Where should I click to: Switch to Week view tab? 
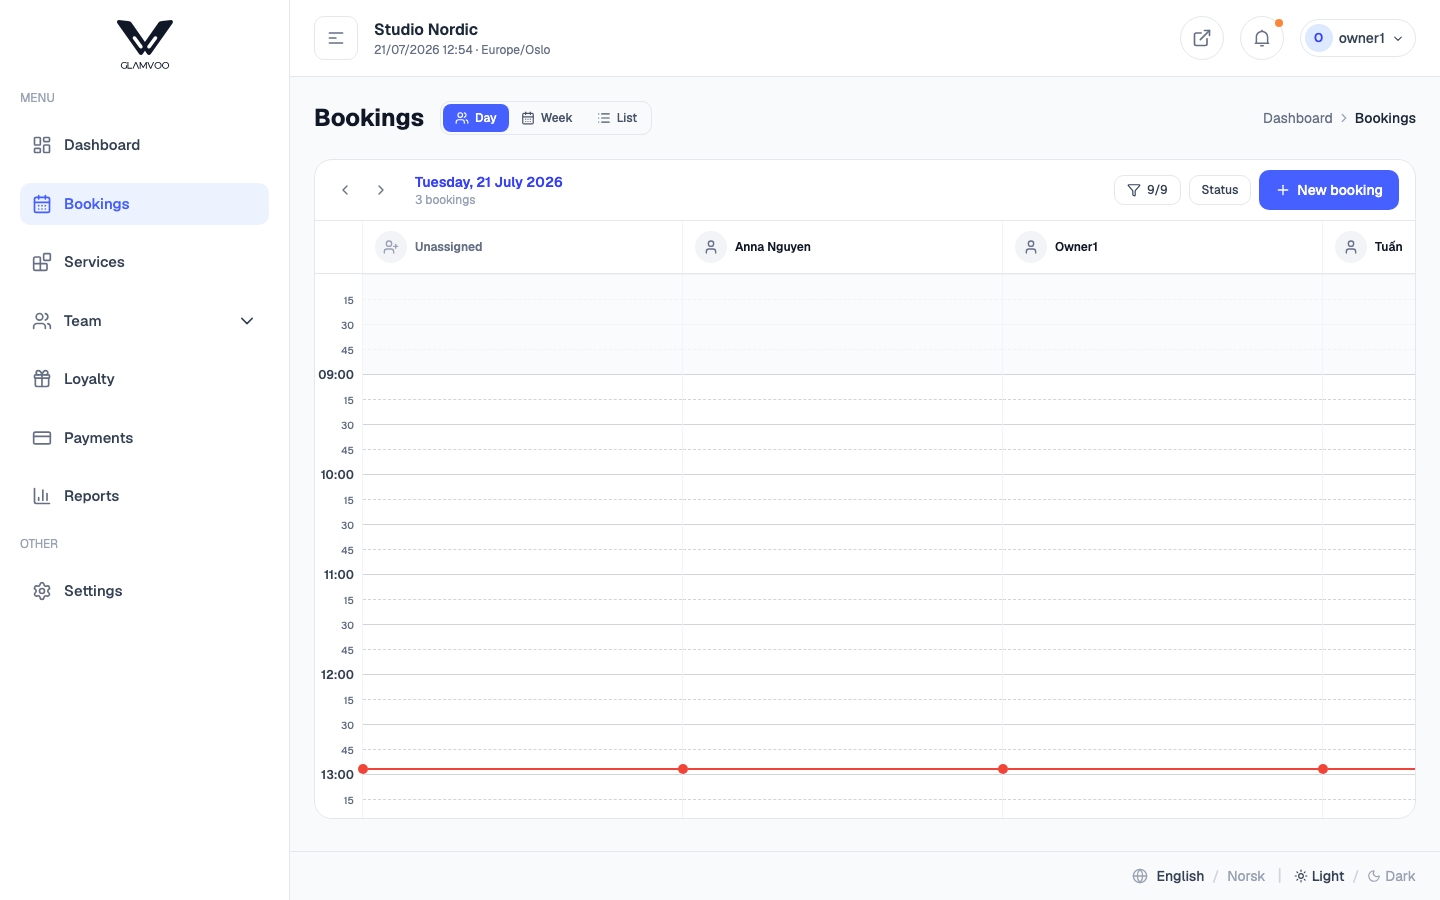click(x=547, y=118)
